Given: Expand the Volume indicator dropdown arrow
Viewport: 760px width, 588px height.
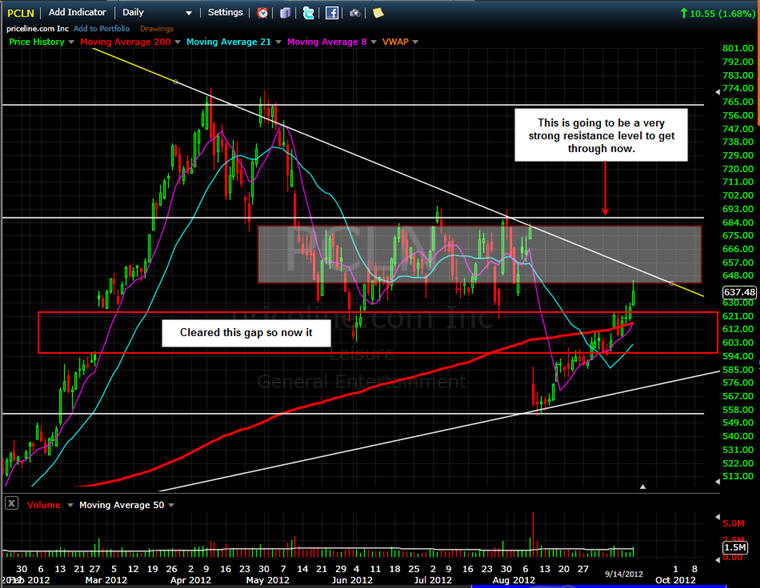Looking at the screenshot, I should pos(70,505).
